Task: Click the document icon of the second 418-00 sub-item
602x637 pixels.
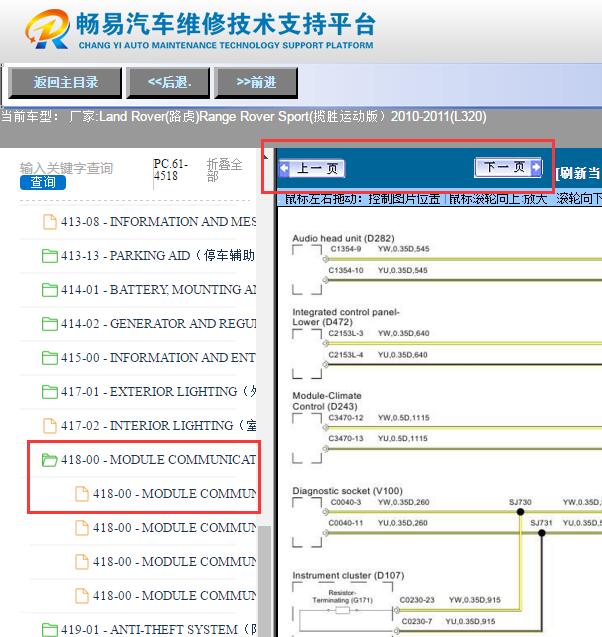Action: [82, 528]
